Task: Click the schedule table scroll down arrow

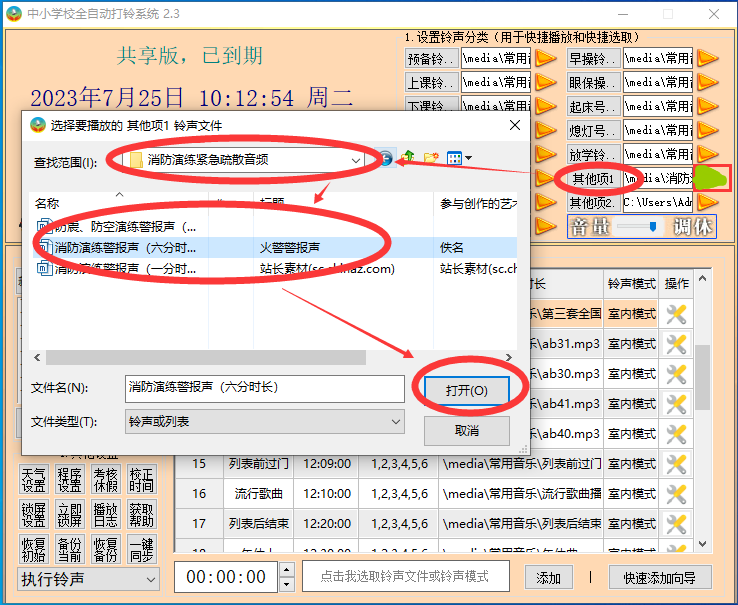Action: pyautogui.click(x=703, y=543)
